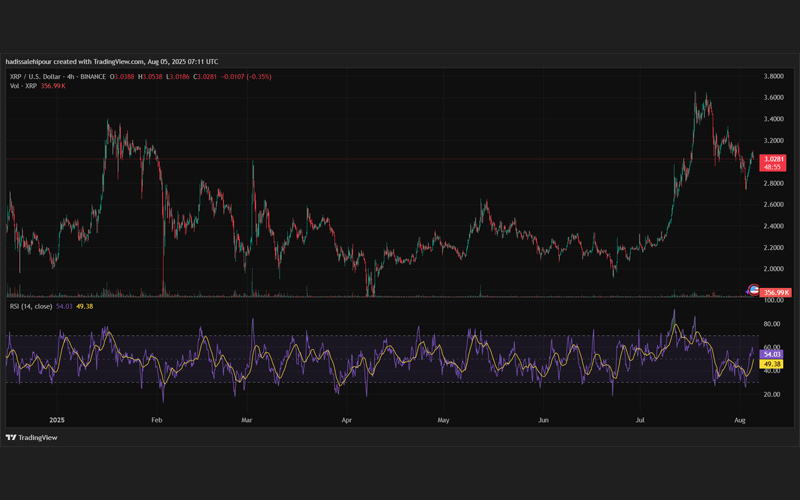Viewport: 800px width, 500px height.
Task: Select the Vol · XRP indicator label
Action: pos(23,86)
